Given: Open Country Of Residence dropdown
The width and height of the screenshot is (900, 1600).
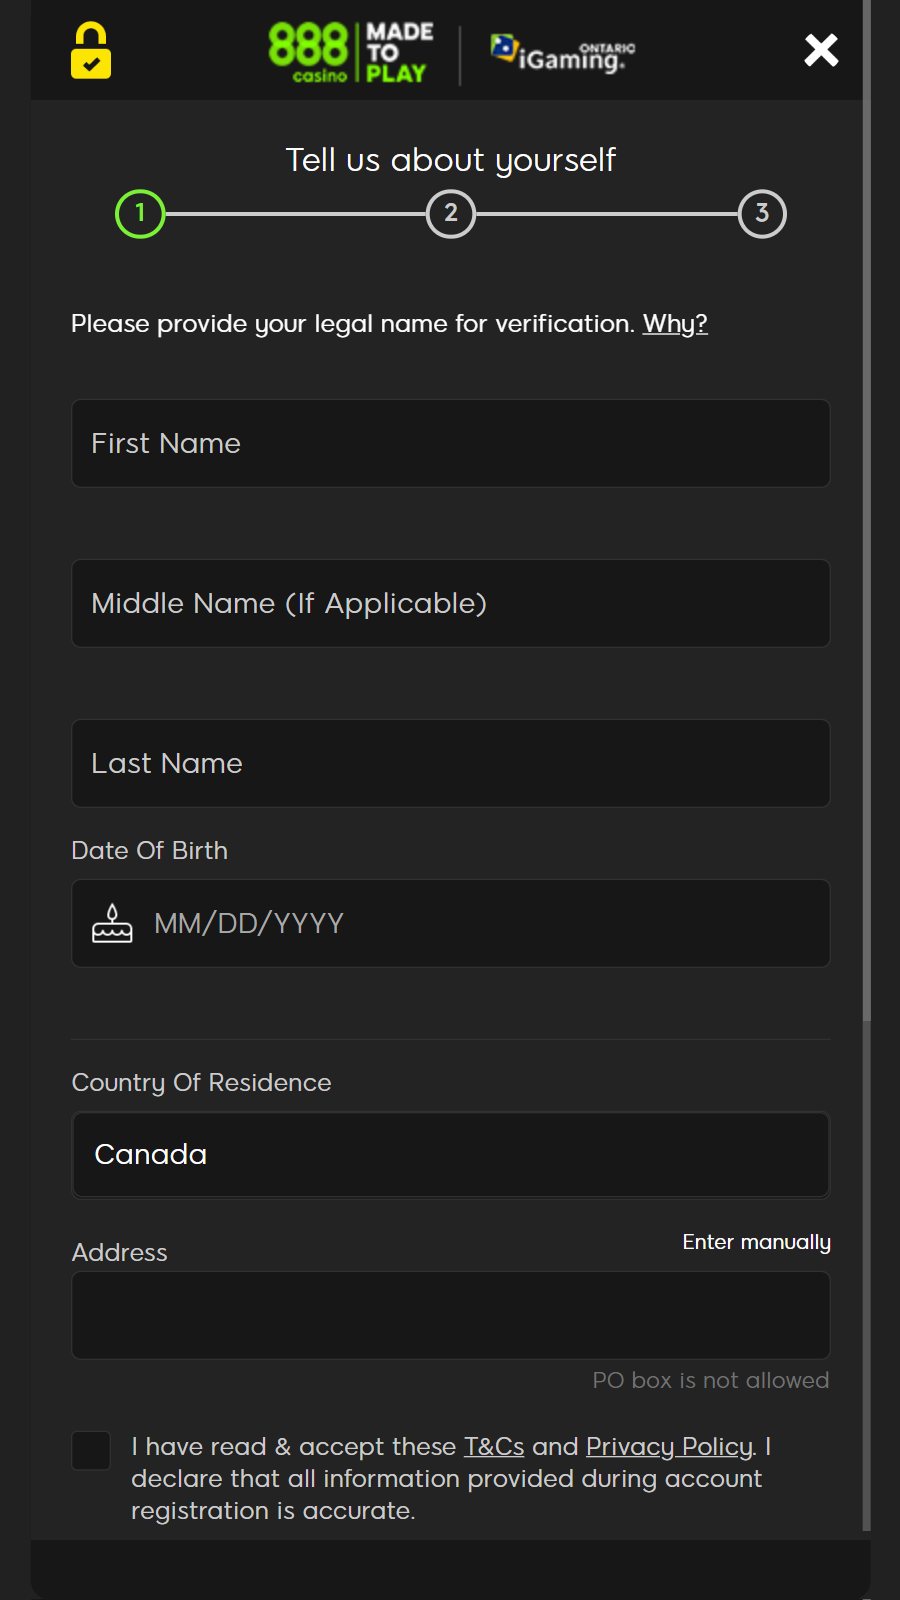Looking at the screenshot, I should pyautogui.click(x=450, y=1155).
